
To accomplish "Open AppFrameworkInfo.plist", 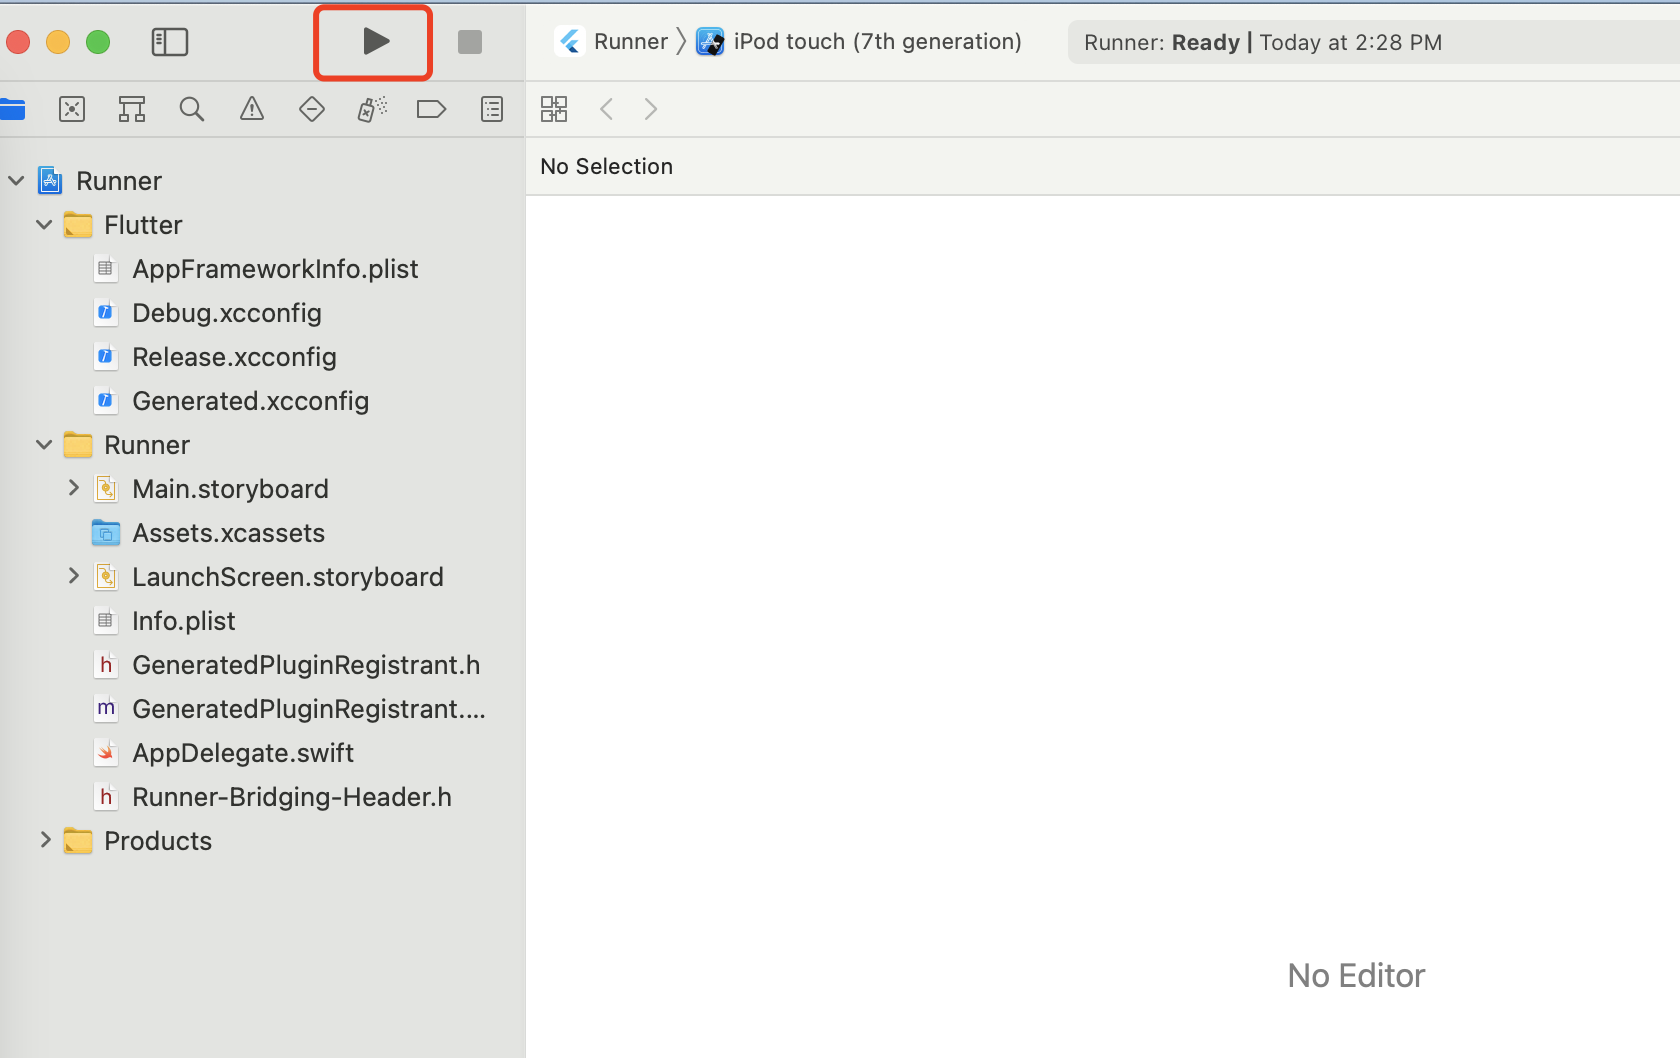I will [256, 269].
